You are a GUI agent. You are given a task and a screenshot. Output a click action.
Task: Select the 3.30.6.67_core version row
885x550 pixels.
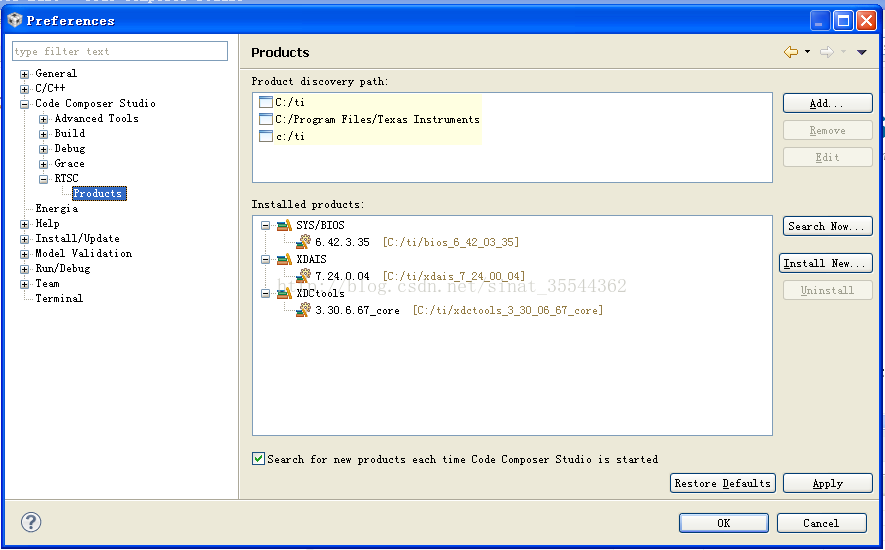449,310
